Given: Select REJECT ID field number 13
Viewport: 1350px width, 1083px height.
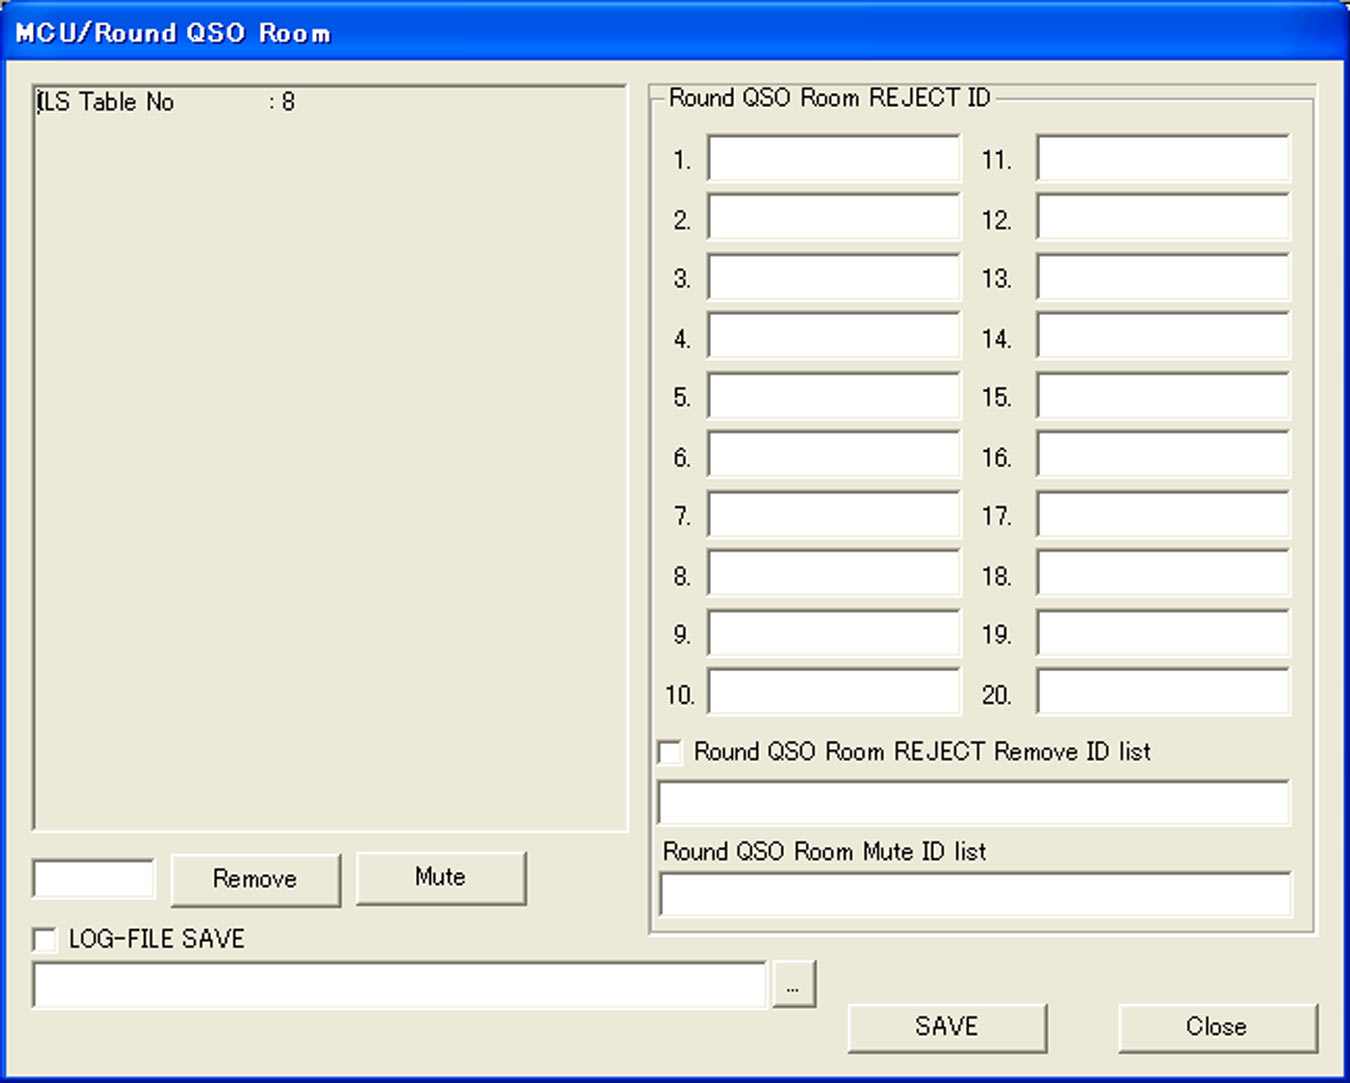Looking at the screenshot, I should click(x=1162, y=278).
